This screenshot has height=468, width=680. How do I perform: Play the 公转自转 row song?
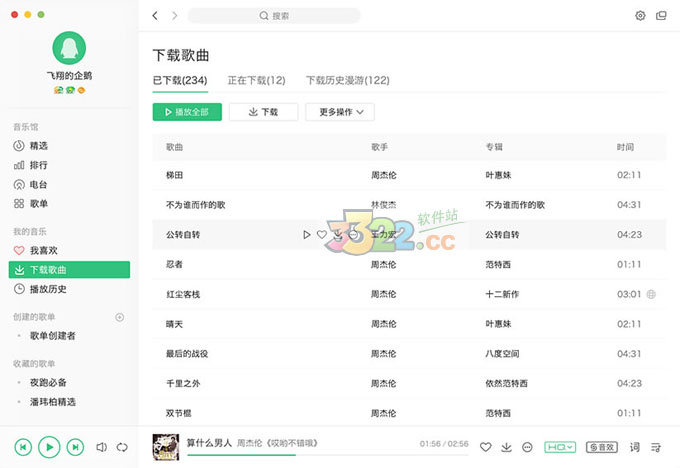pyautogui.click(x=307, y=235)
